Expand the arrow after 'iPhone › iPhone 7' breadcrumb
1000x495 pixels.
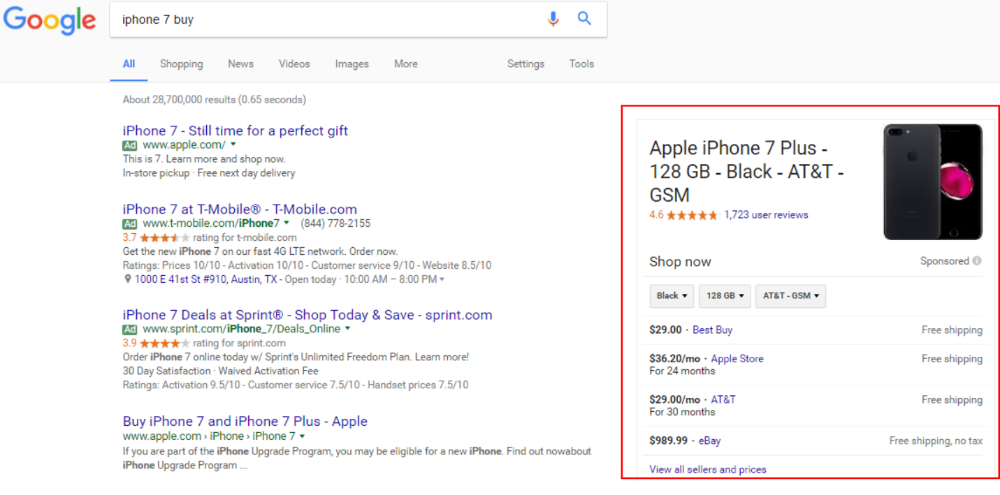click(302, 436)
